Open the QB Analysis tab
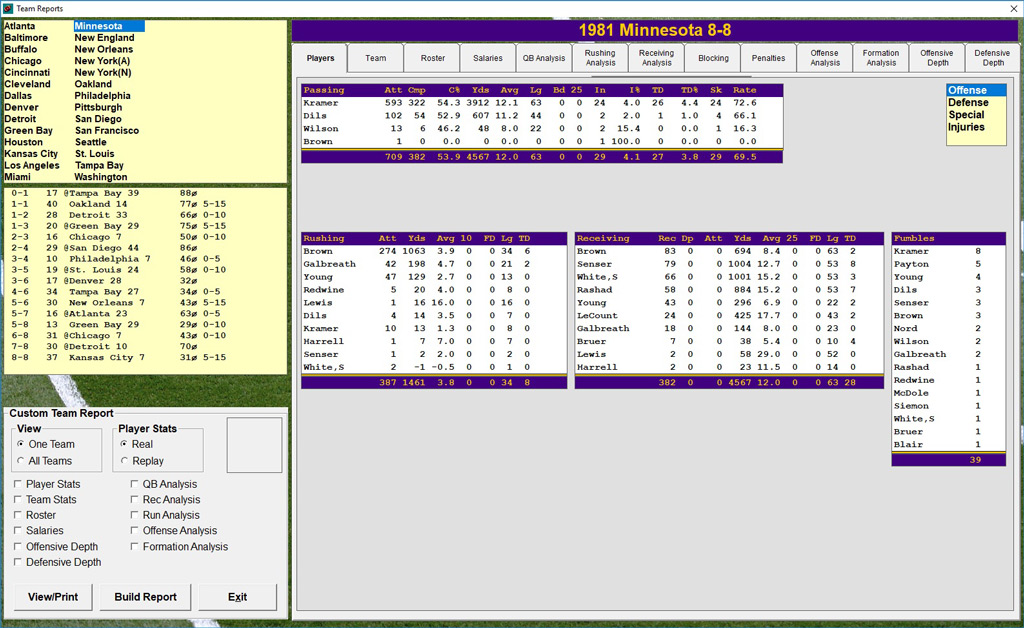The width and height of the screenshot is (1024, 628). [544, 58]
